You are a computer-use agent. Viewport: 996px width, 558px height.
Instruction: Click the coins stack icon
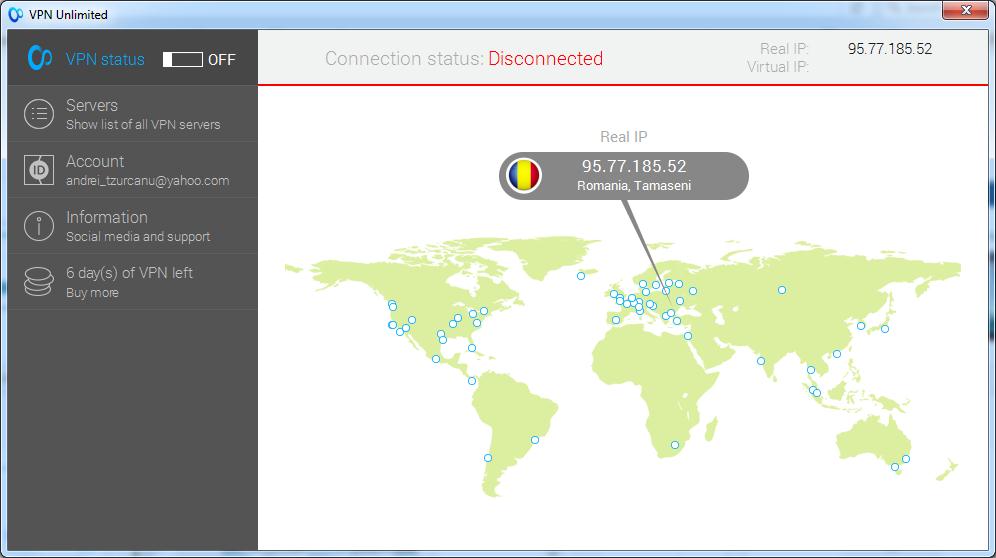pos(39,282)
